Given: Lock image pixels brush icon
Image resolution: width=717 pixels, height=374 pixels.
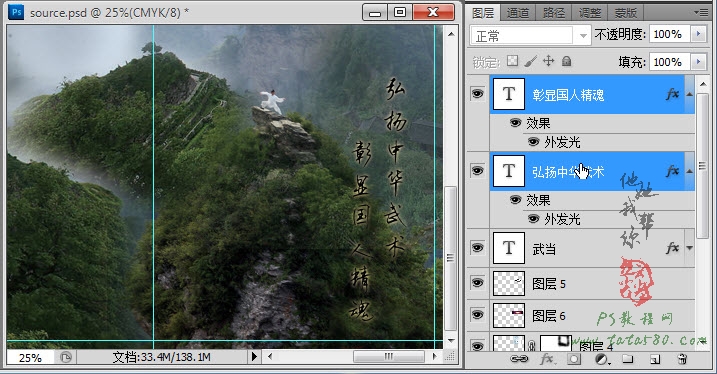Looking at the screenshot, I should 530,61.
